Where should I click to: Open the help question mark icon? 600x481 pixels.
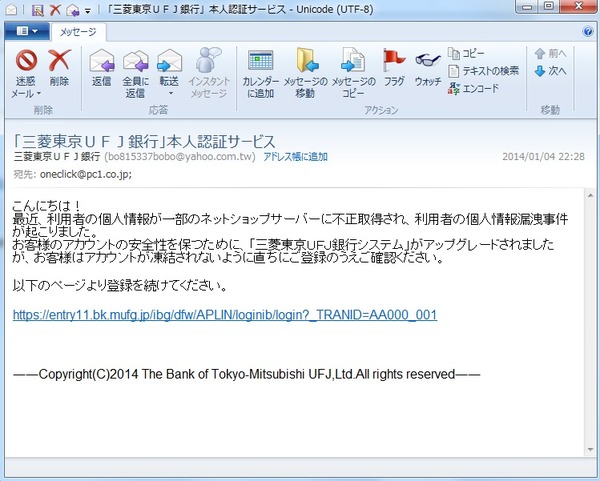(x=588, y=31)
